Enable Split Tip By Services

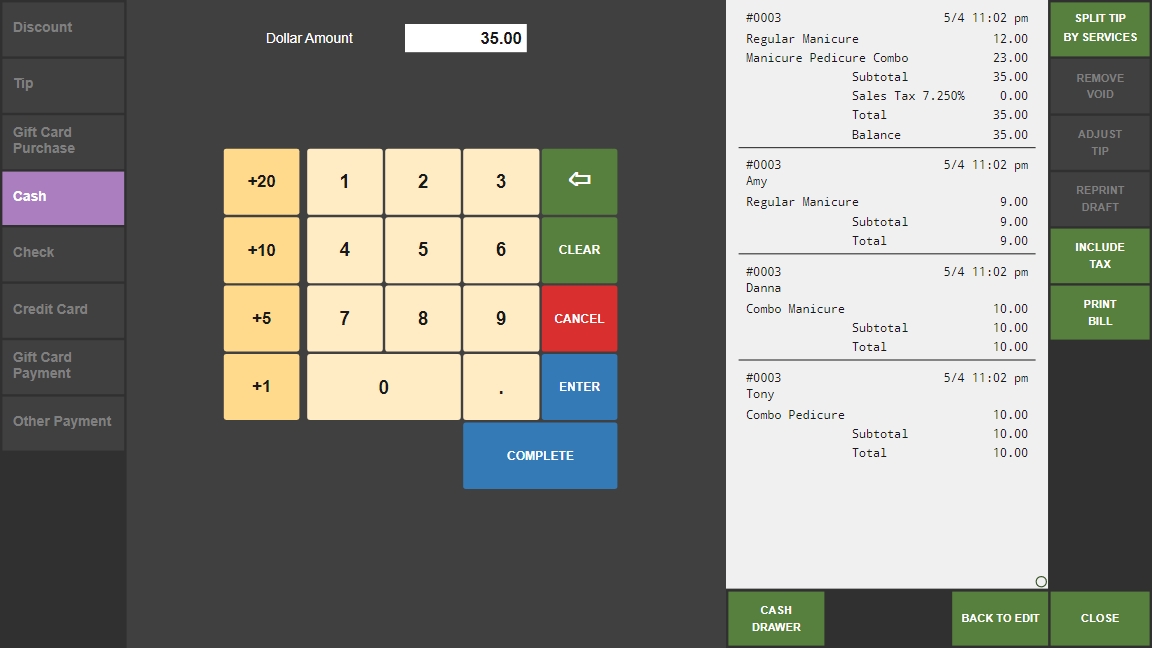[x=1100, y=28]
